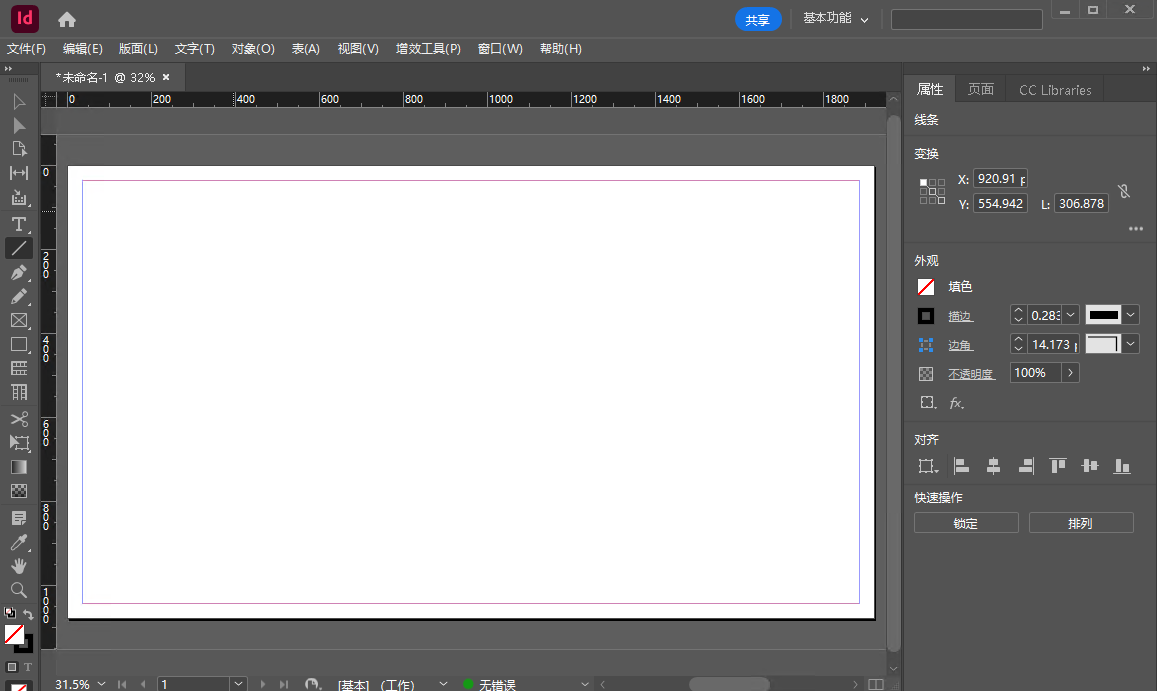Select the Gradient Swatch tool
Image resolution: width=1157 pixels, height=691 pixels.
coord(19,467)
